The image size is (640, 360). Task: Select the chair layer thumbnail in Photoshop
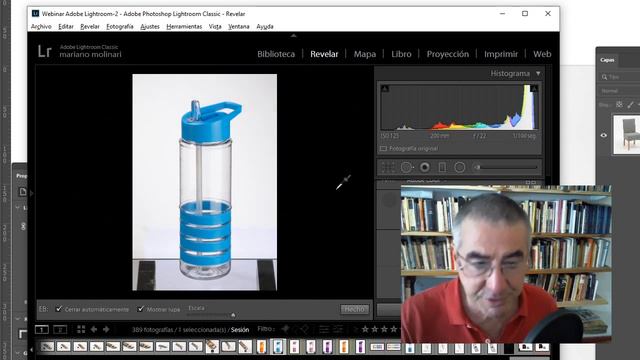(627, 134)
